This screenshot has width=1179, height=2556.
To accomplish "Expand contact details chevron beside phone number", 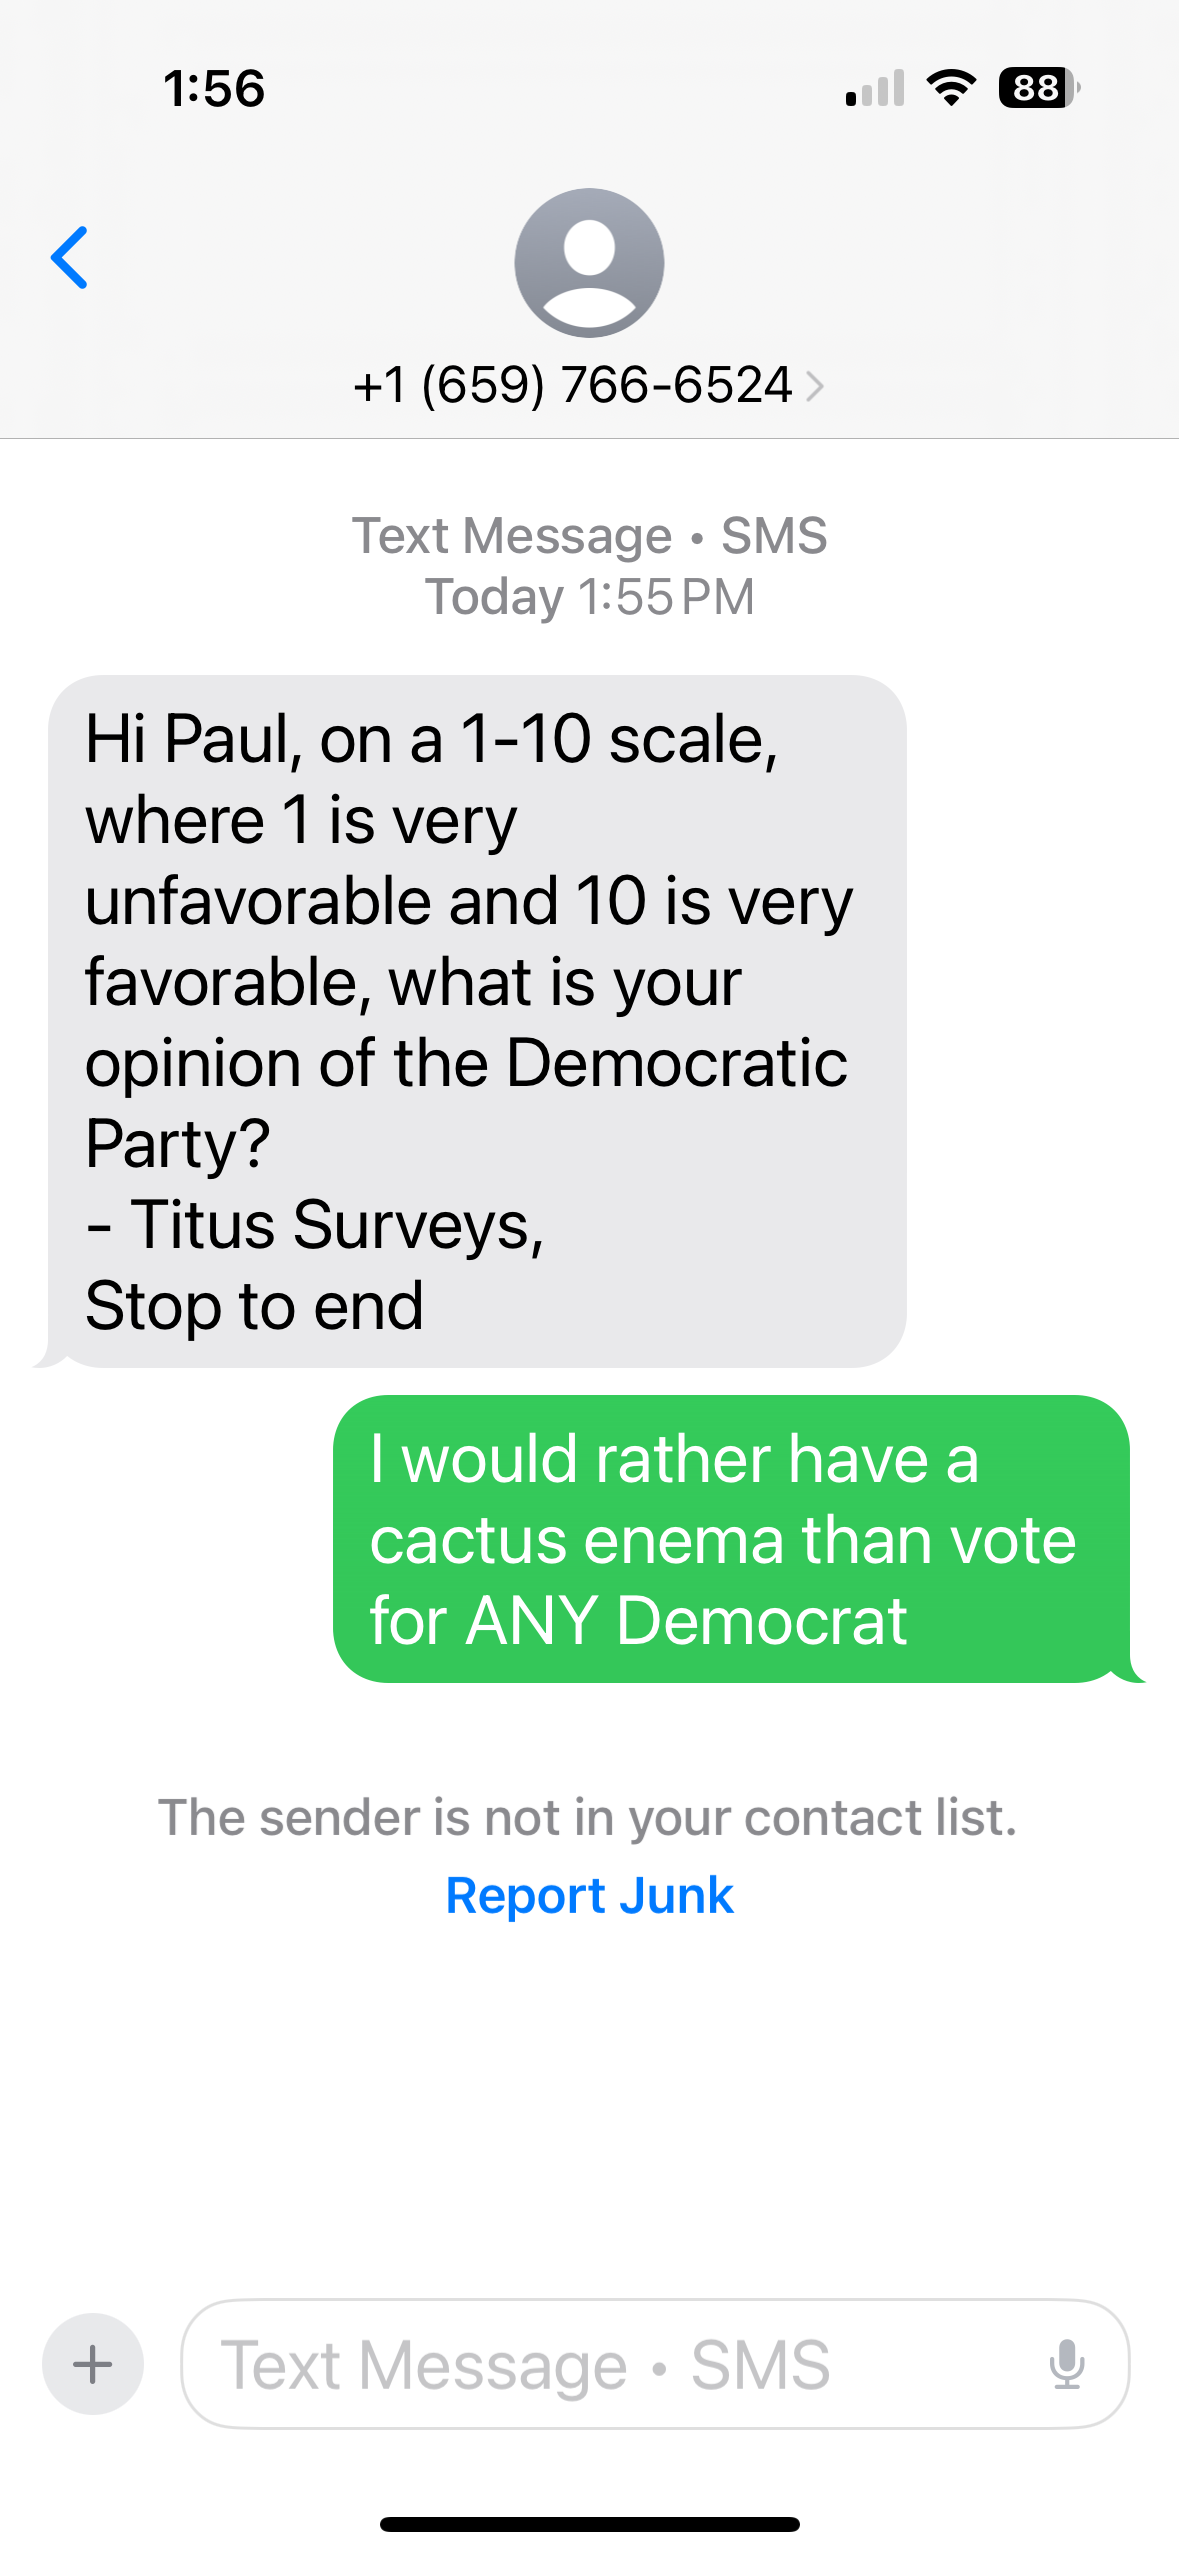I will pyautogui.click(x=816, y=386).
